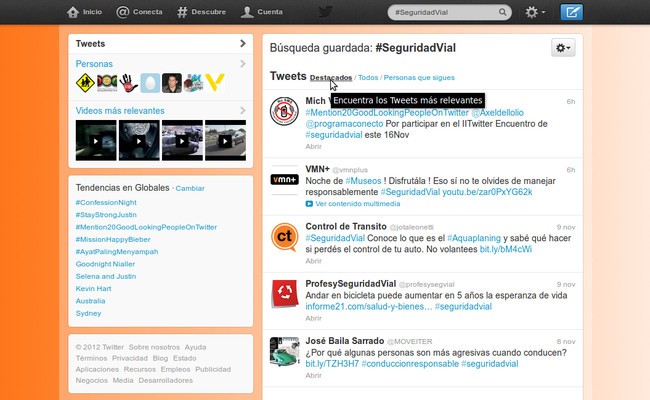650x400 pixels.
Task: Play the second relevant video thumbnail
Action: tap(139, 141)
